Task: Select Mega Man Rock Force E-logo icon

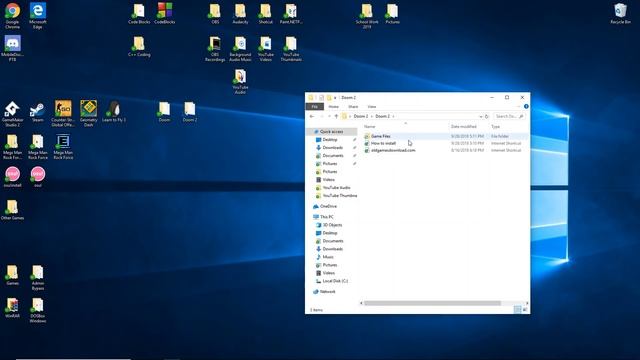Action: 63,147
